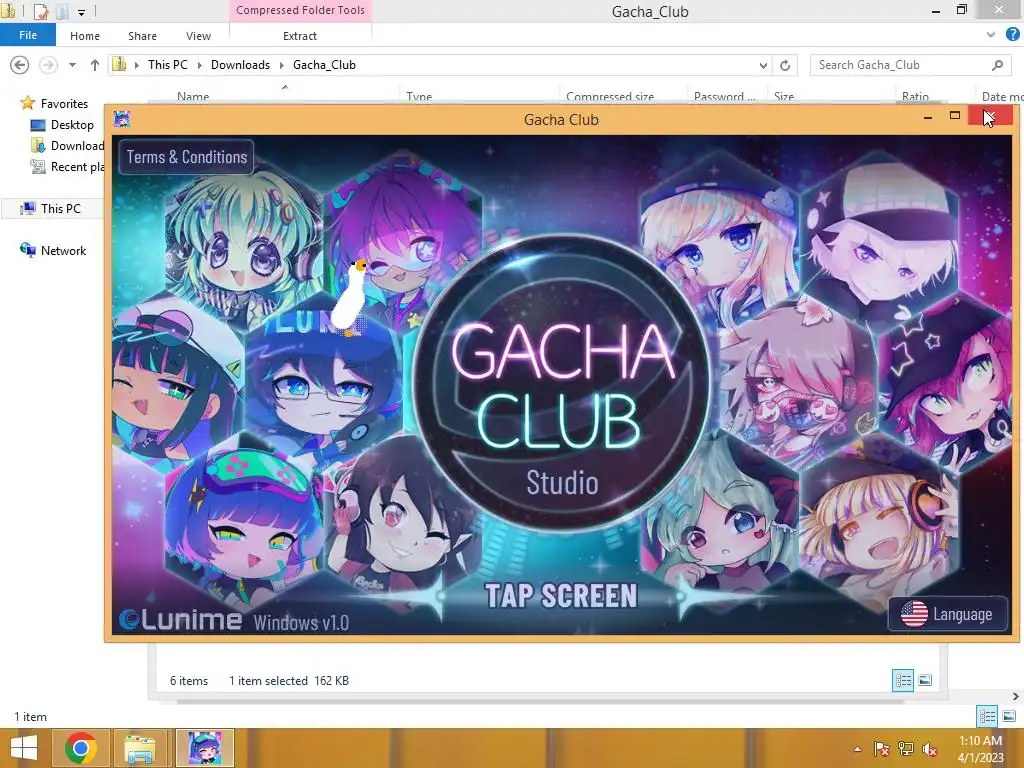
Task: Switch to the View ribbon tab
Action: [x=199, y=36]
